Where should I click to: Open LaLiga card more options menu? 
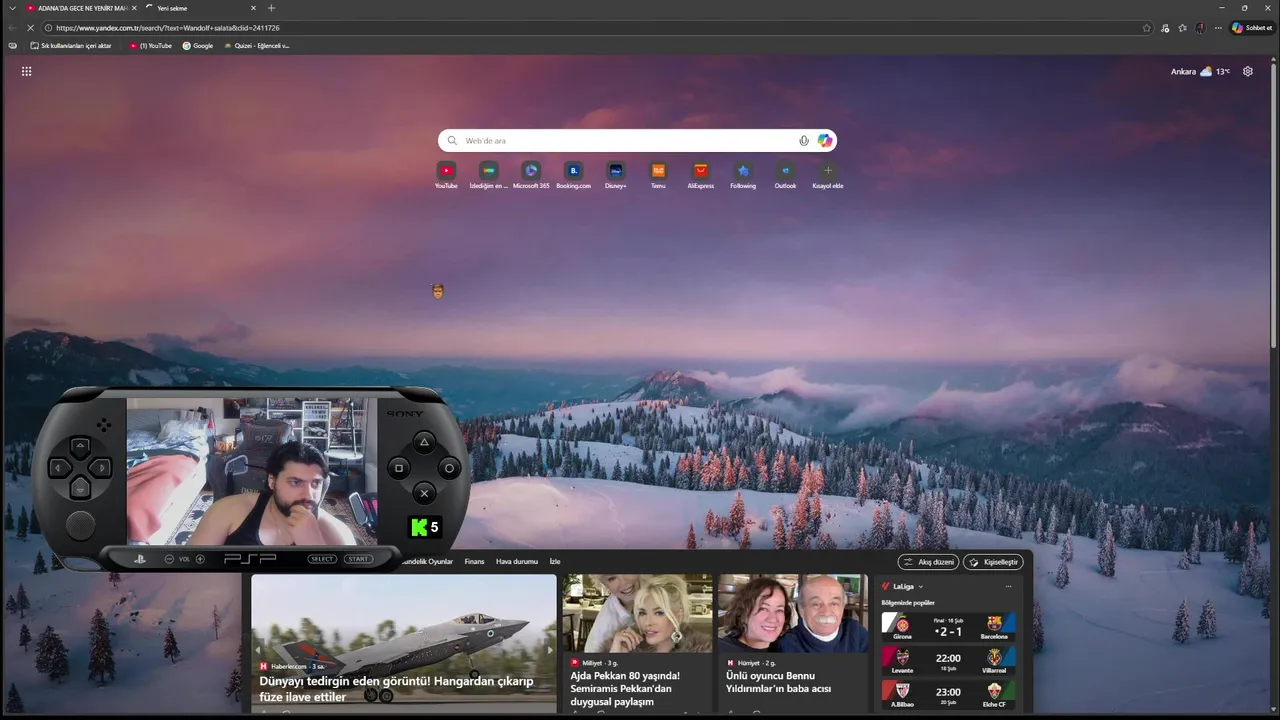(x=1008, y=587)
